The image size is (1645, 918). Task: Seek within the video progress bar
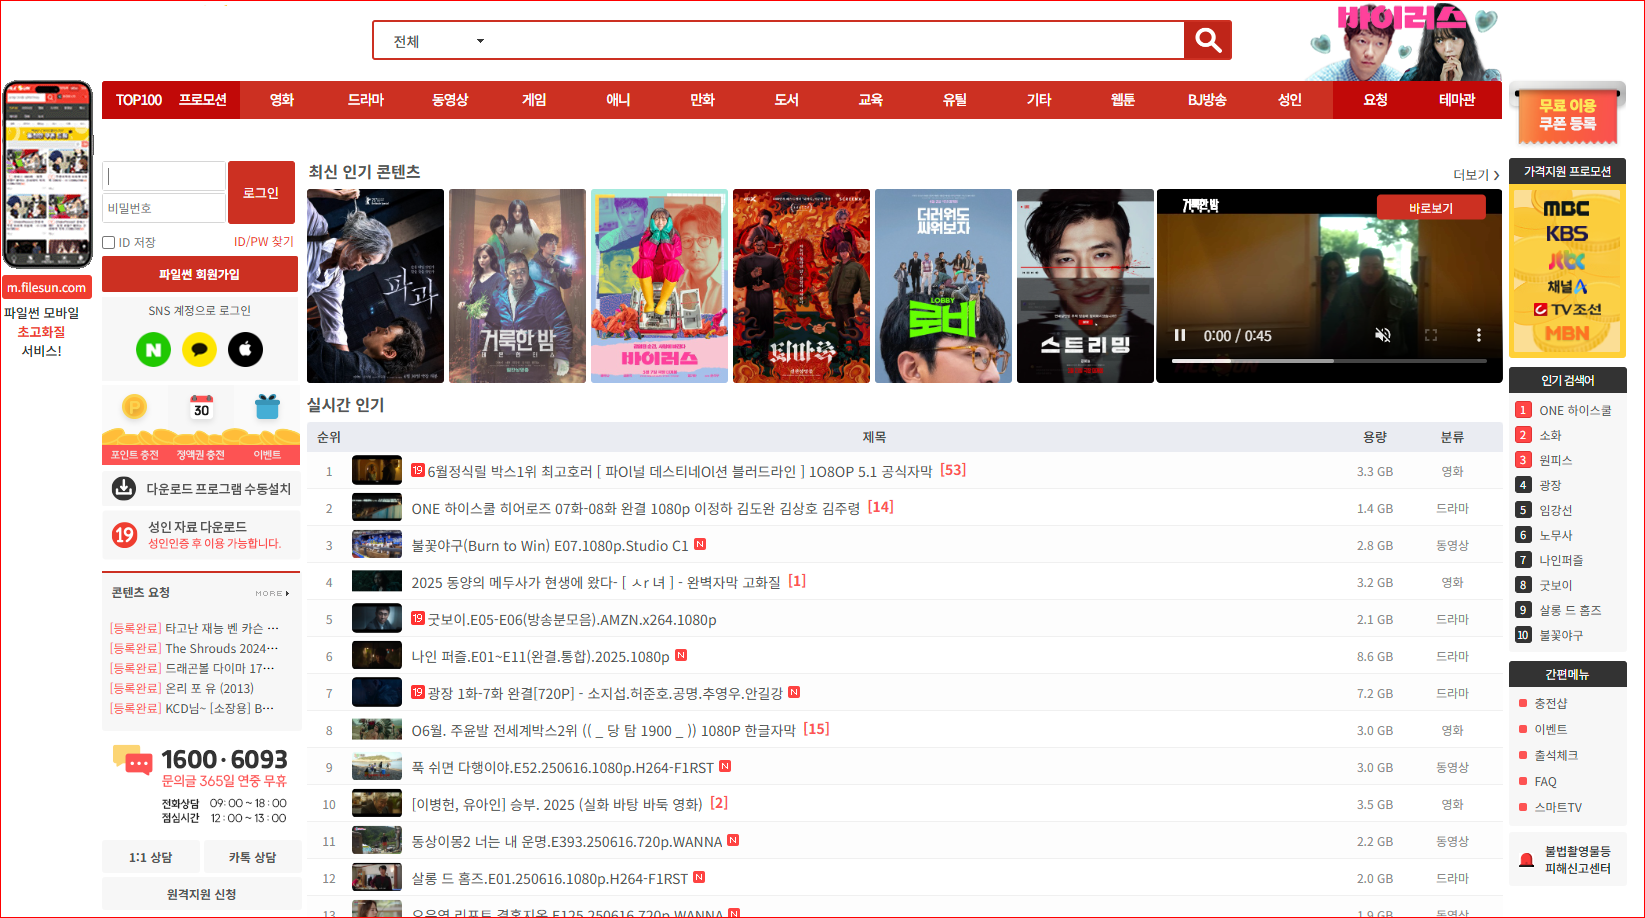[x=1329, y=360]
